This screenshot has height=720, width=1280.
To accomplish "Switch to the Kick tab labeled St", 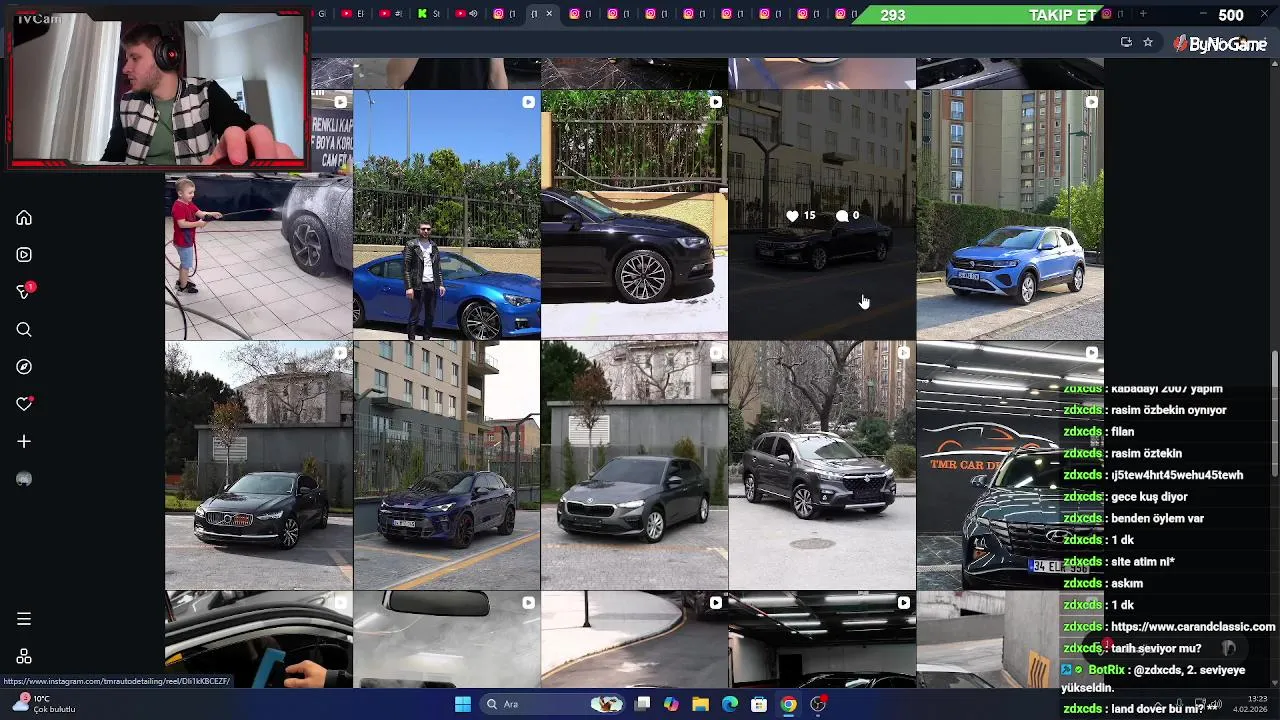I will point(429,14).
